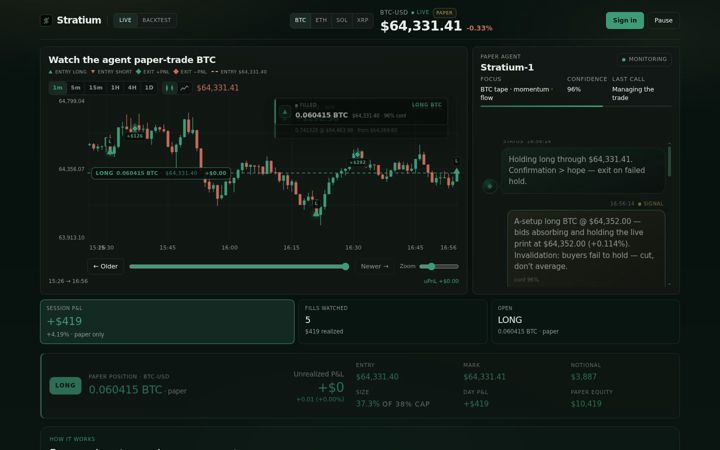Click the Stratium-1 agent name
720x450 pixels.
[x=507, y=68]
